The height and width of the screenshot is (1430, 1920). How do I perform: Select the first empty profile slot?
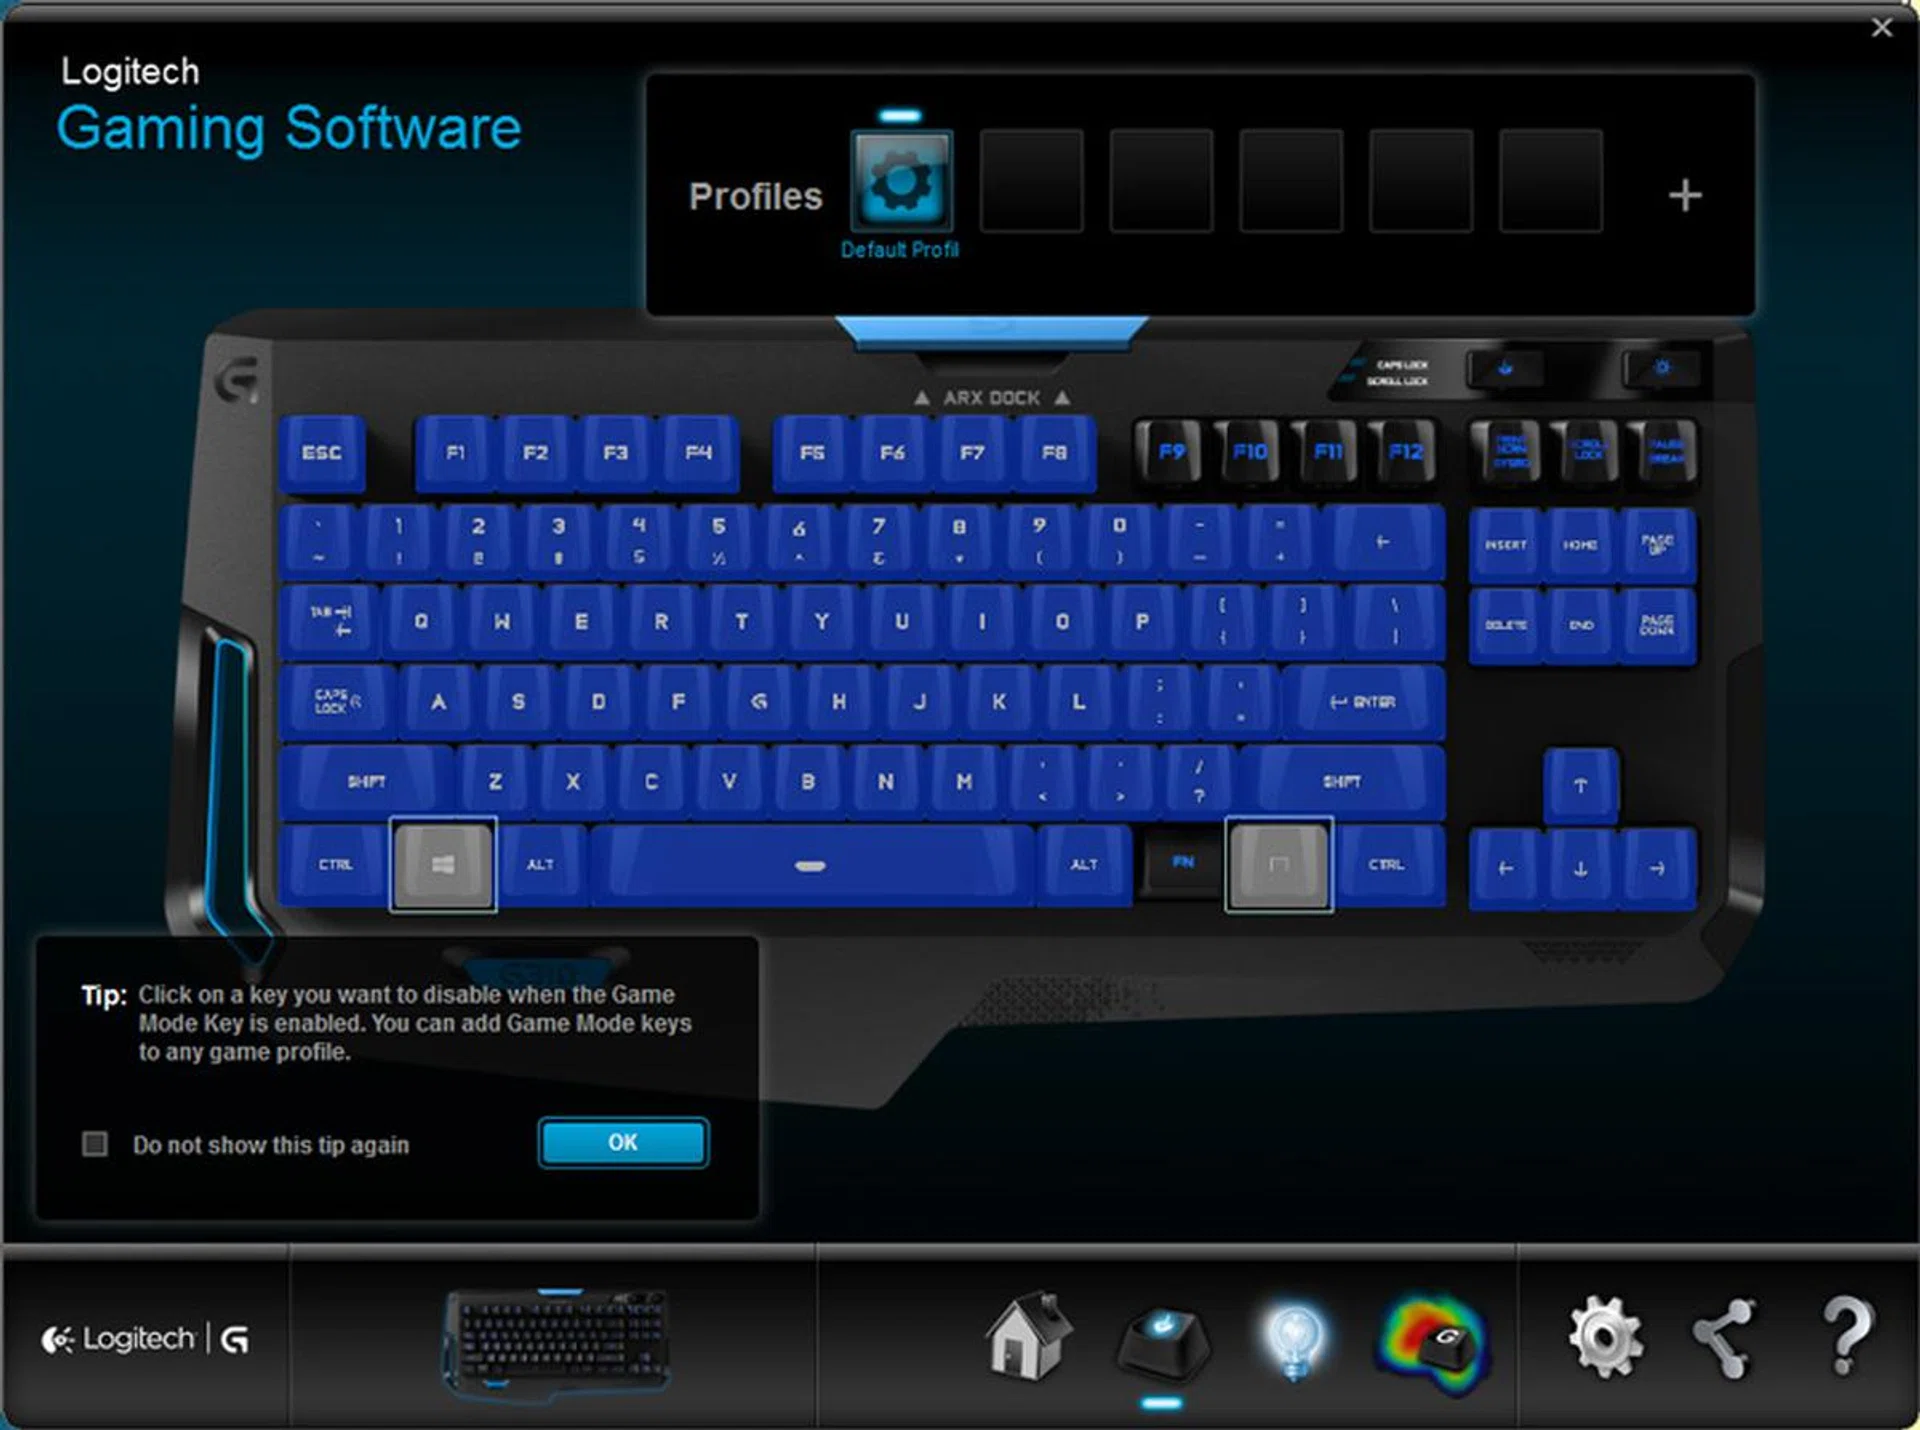click(1031, 182)
